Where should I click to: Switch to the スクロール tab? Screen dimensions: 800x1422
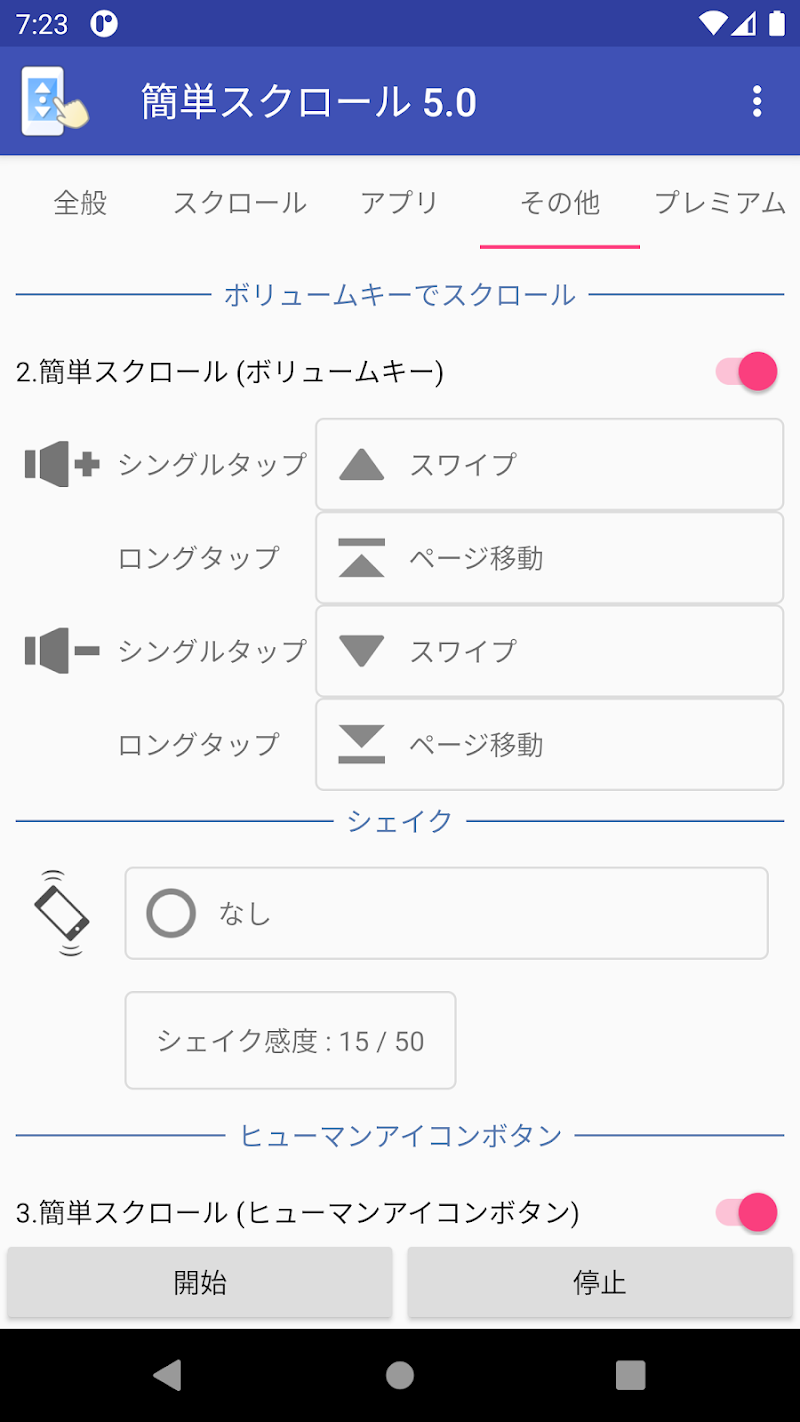pos(240,203)
